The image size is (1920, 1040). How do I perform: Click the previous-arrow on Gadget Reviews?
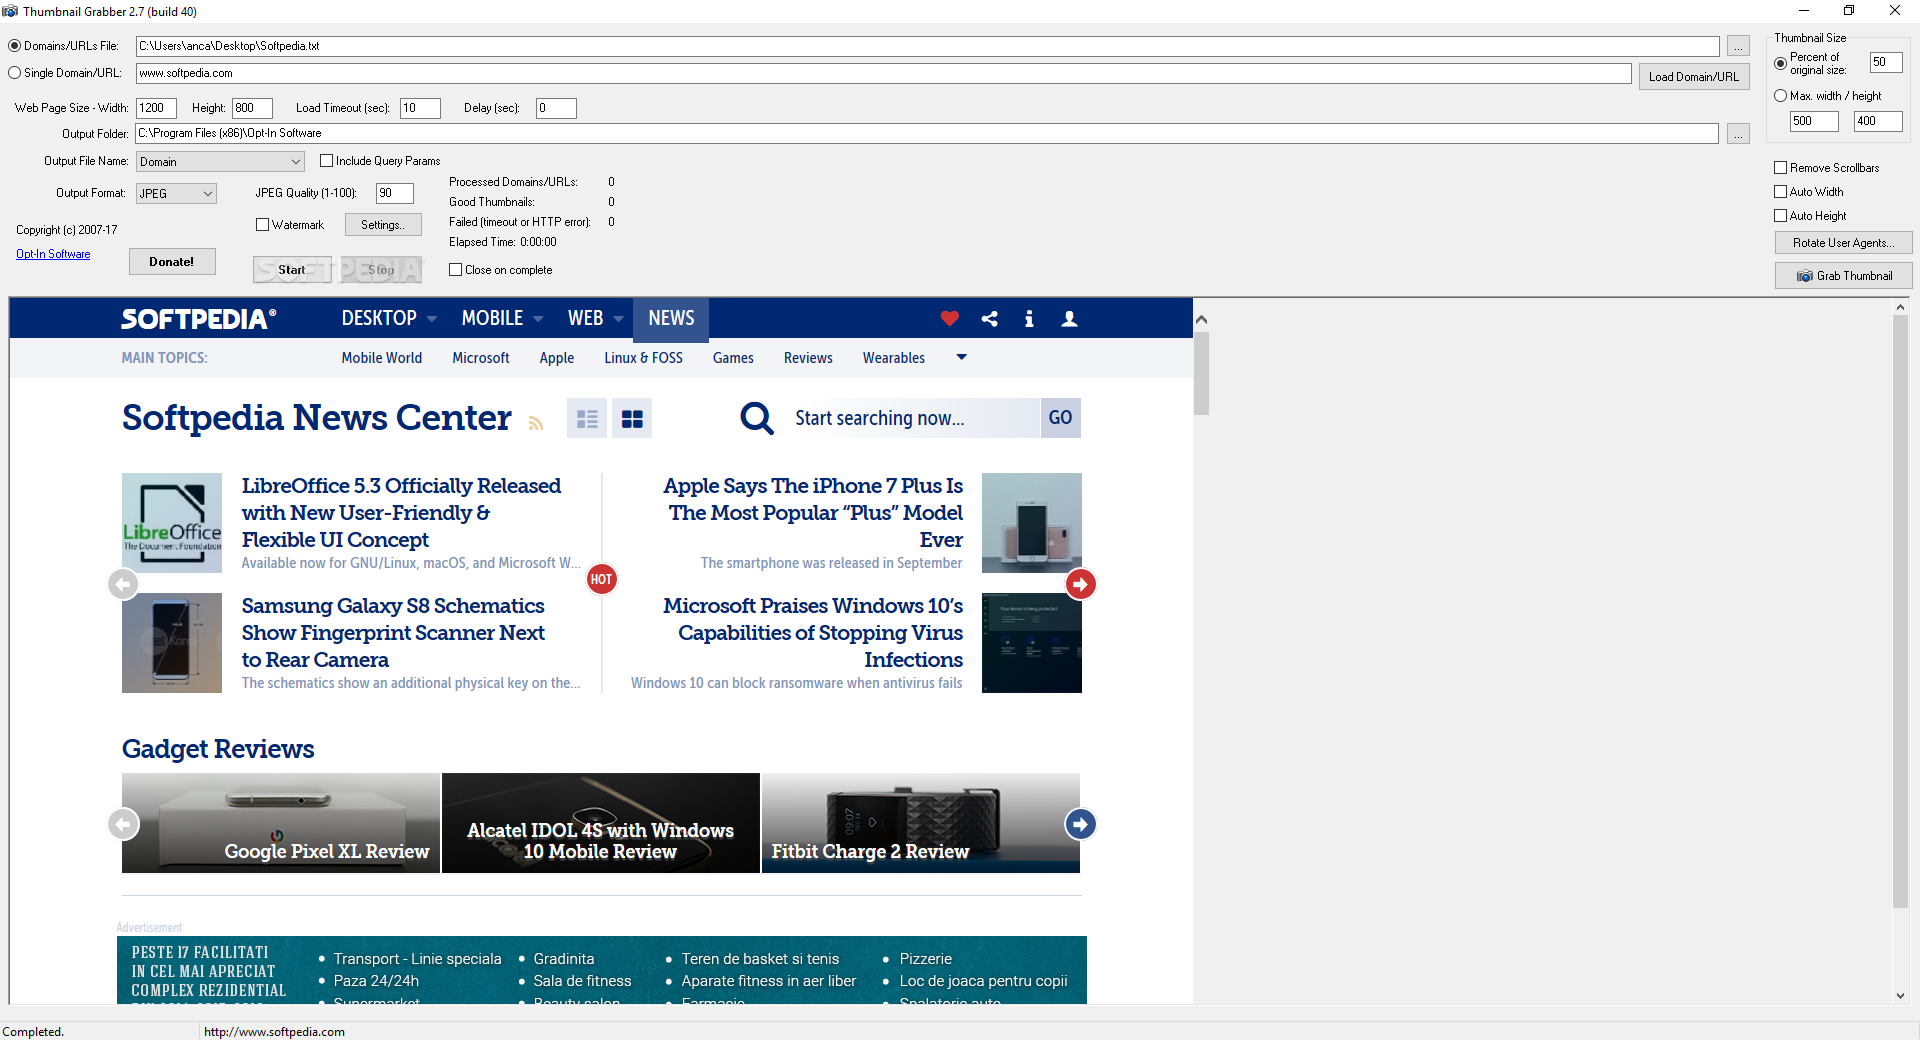point(123,824)
